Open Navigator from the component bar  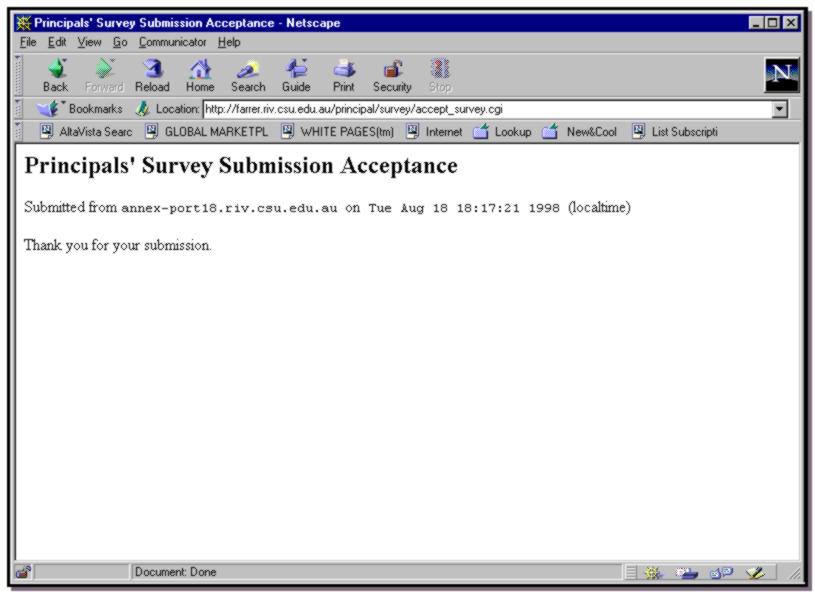653,573
